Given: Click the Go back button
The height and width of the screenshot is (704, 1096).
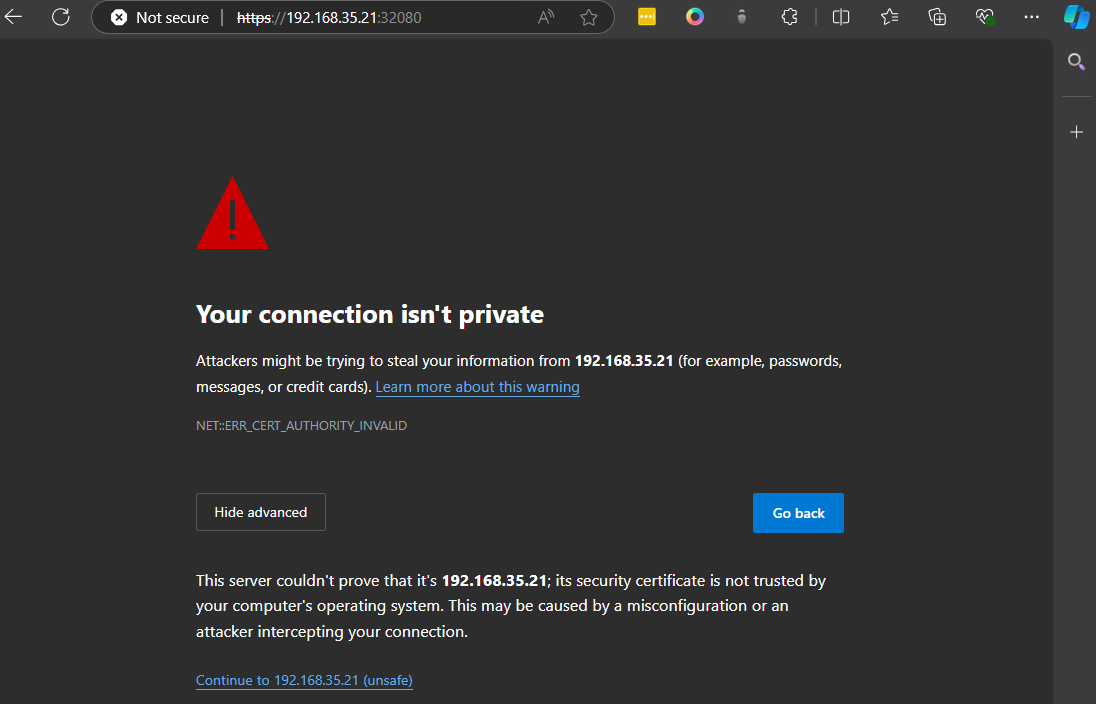Looking at the screenshot, I should [x=798, y=513].
